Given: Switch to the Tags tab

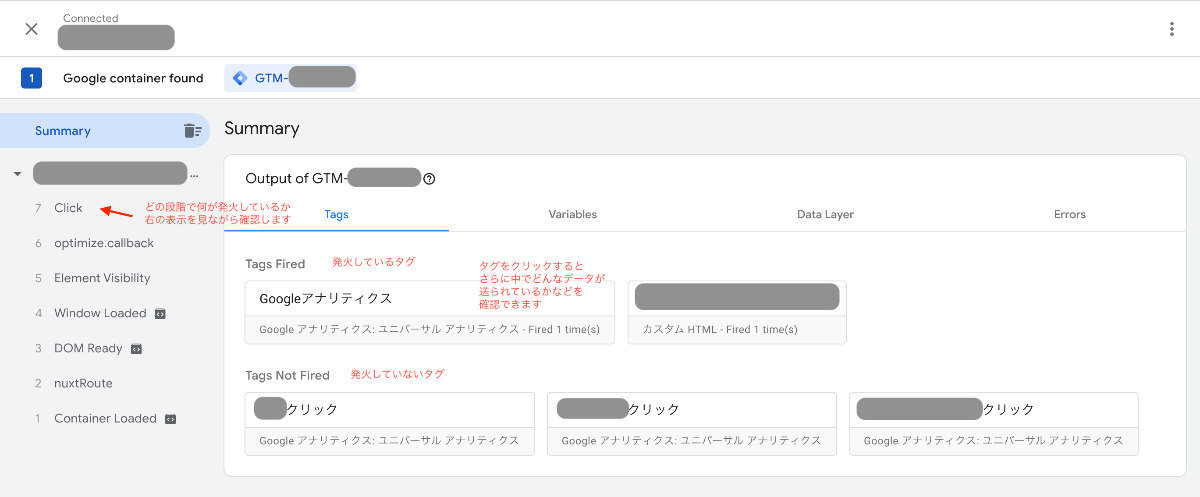Looking at the screenshot, I should [x=337, y=214].
